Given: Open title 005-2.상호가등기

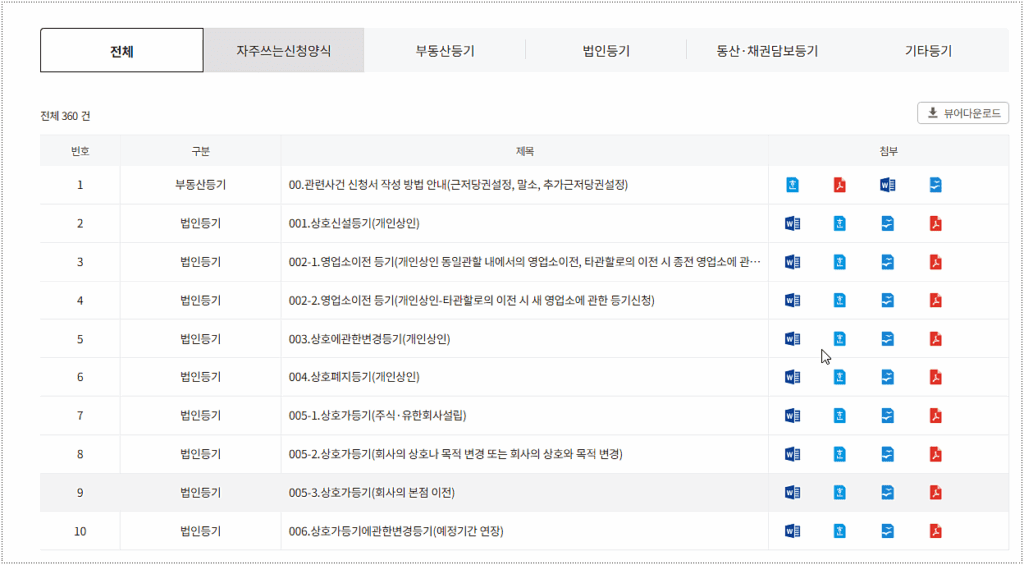Looking at the screenshot, I should click(x=455, y=454).
